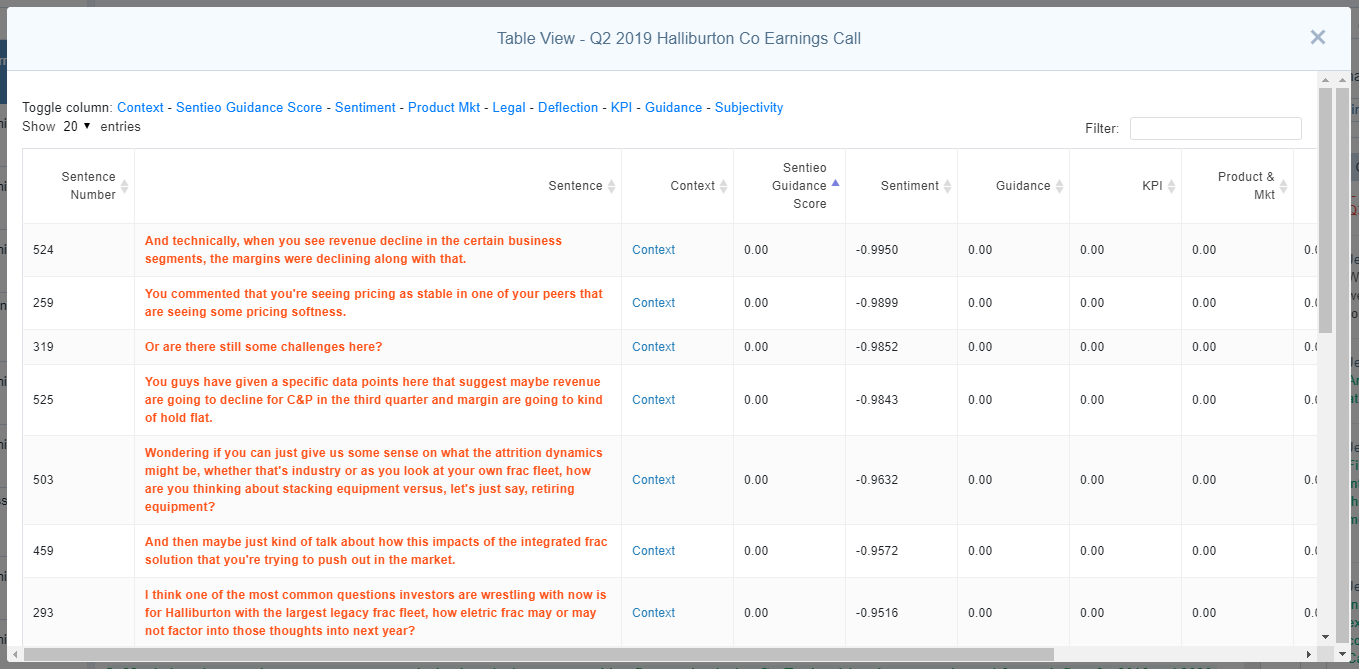
Task: Click sentence number 503 cell
Action: pos(78,480)
